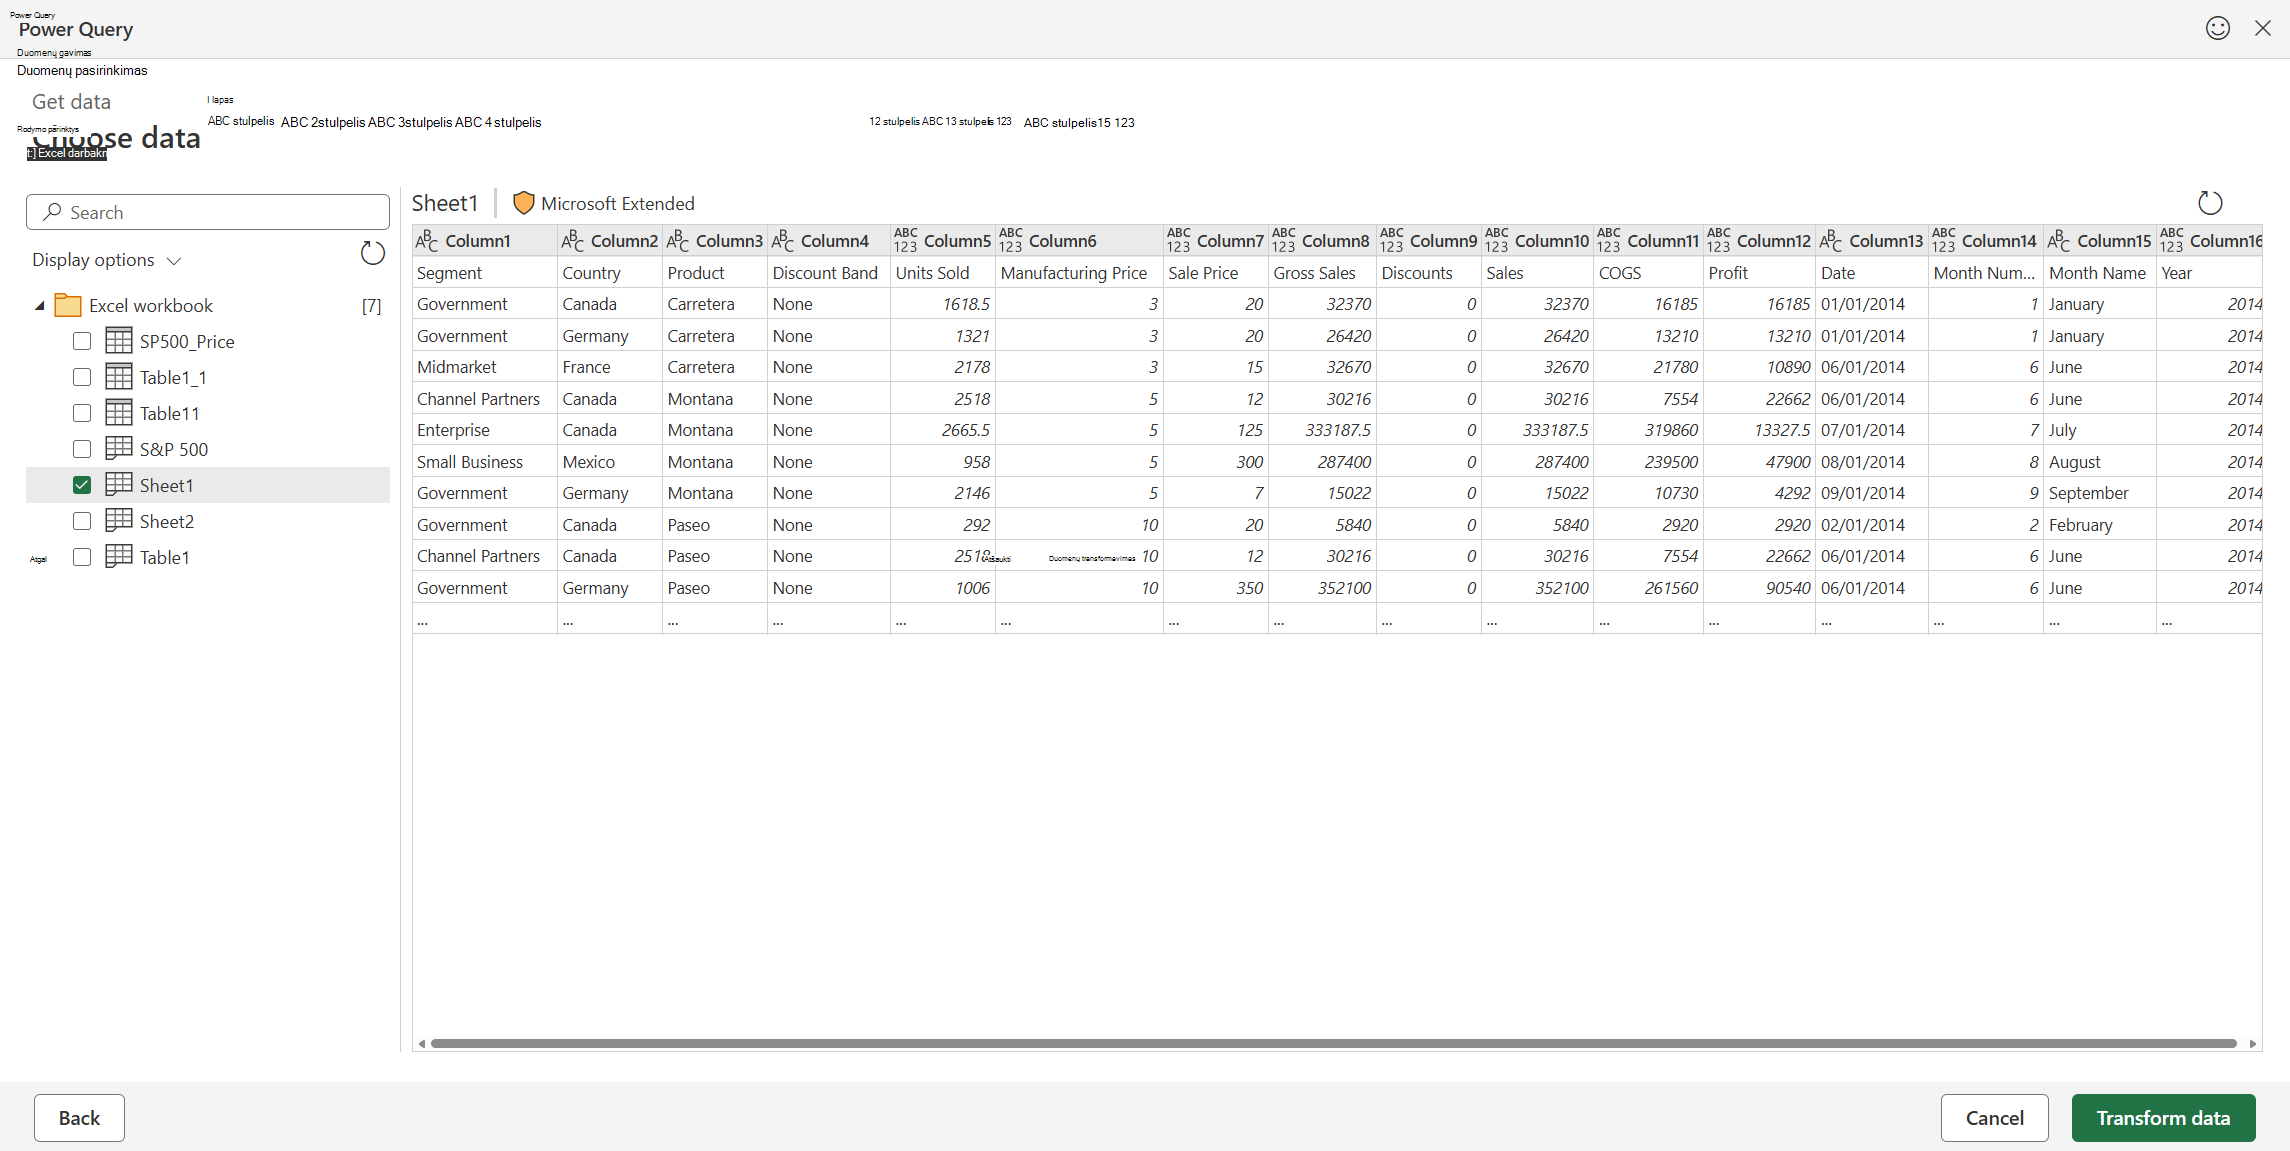The image size is (2290, 1151).
Task: Click the text type icon of Column4
Action: point(783,241)
